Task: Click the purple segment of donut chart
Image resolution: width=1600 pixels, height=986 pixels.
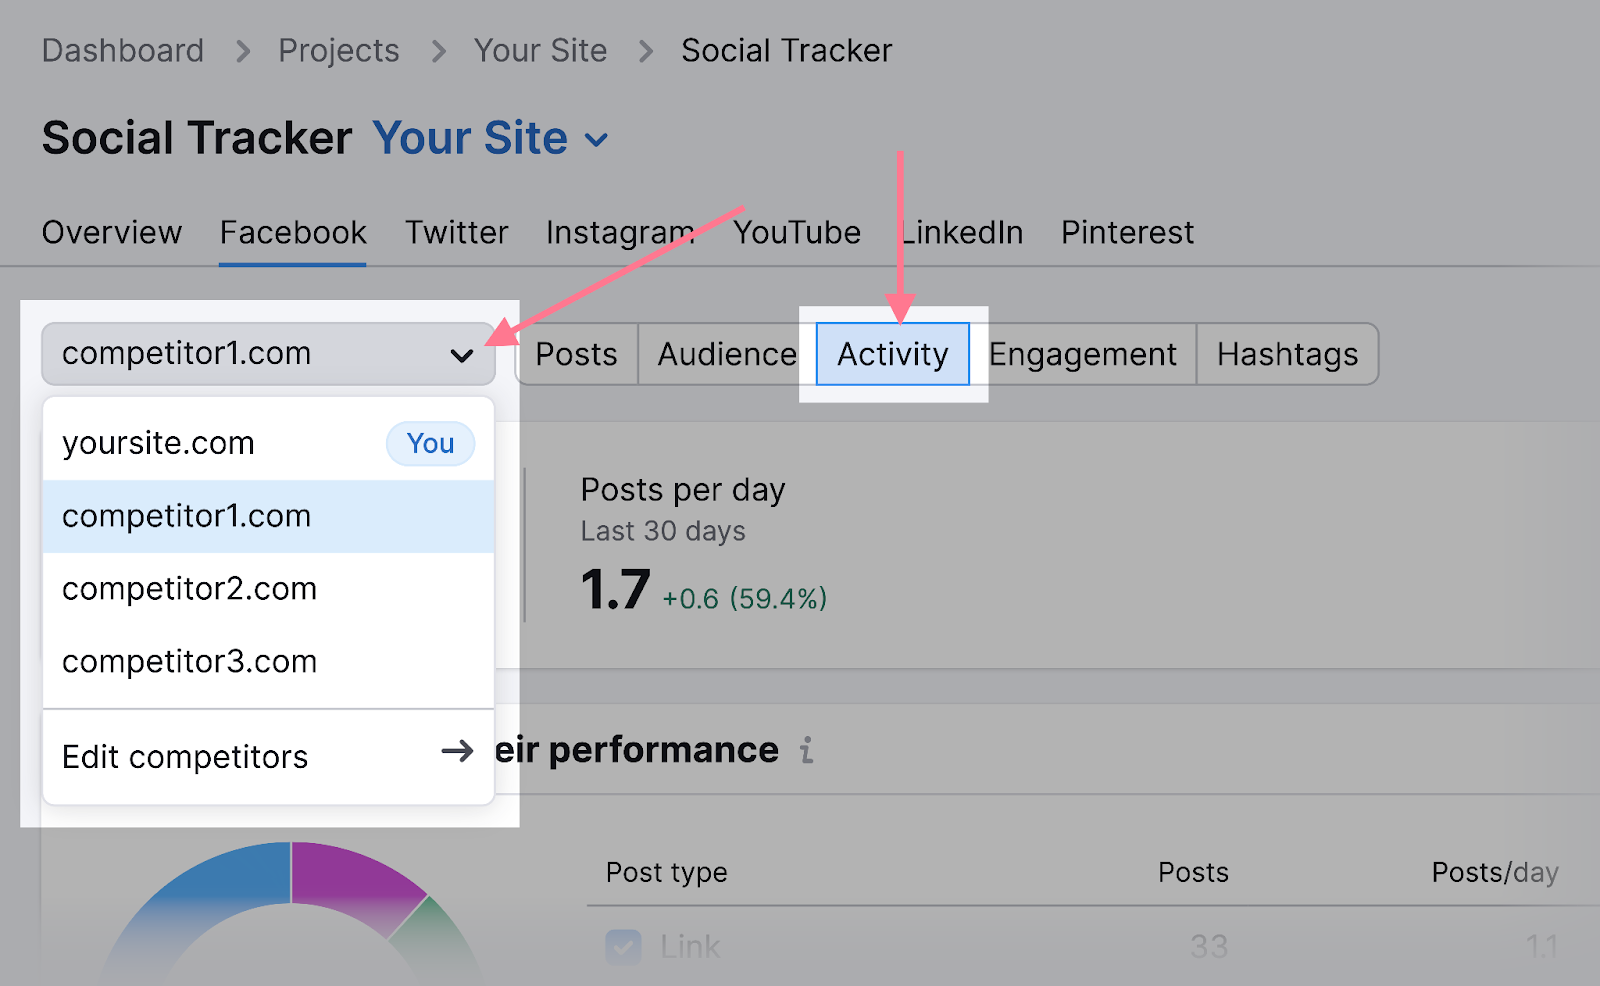Action: [350, 877]
